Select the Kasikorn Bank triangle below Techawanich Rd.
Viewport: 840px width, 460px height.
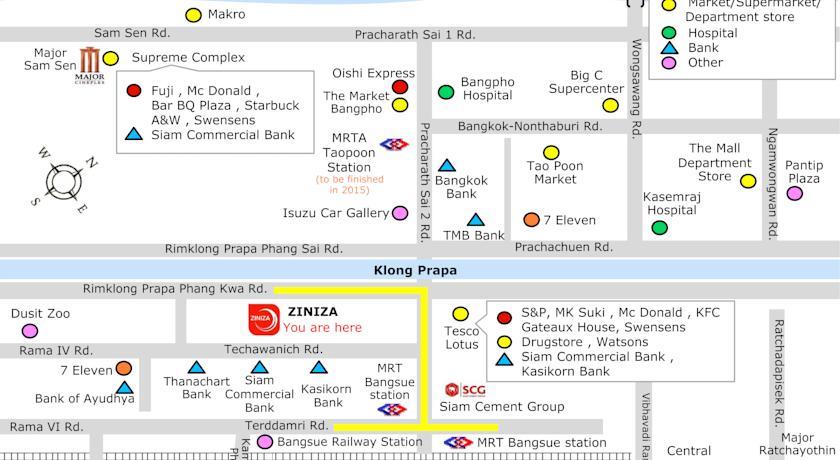coord(318,368)
